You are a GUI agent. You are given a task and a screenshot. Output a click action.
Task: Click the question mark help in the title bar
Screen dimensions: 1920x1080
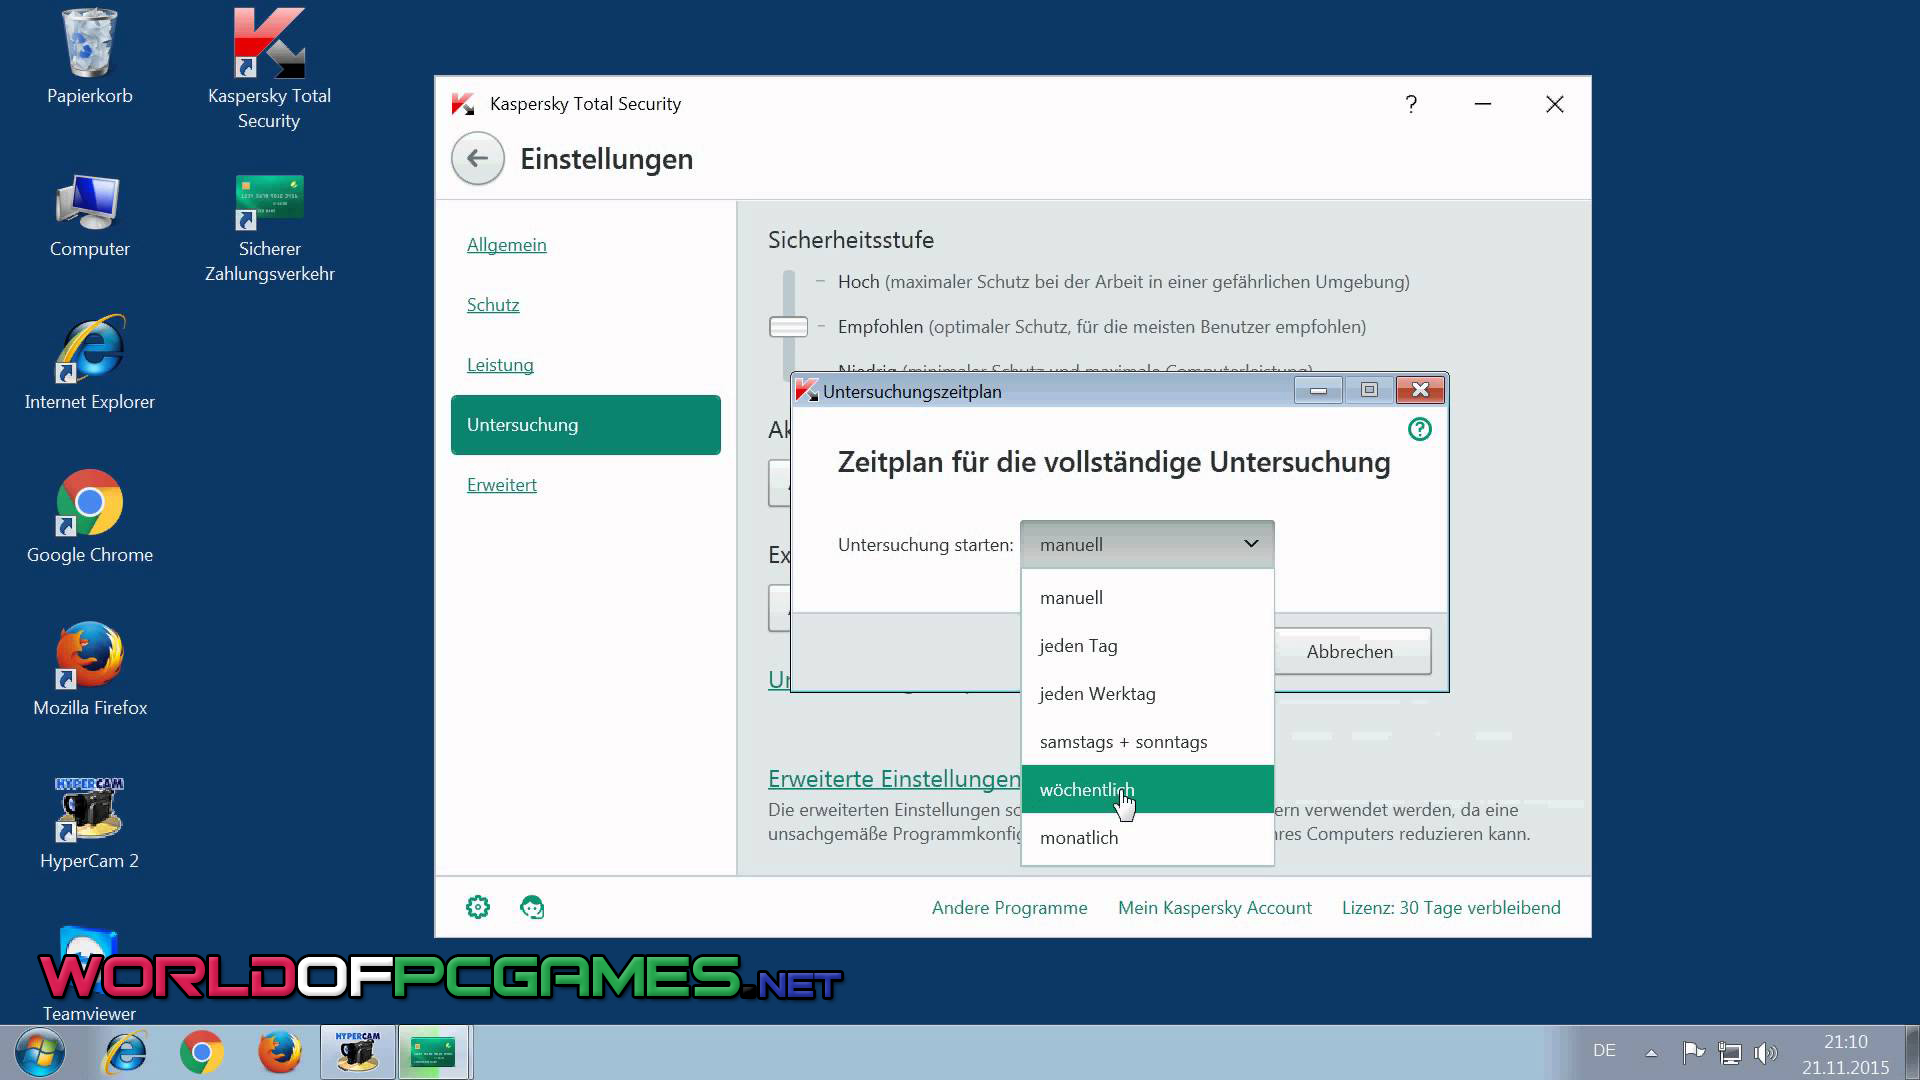click(1410, 104)
